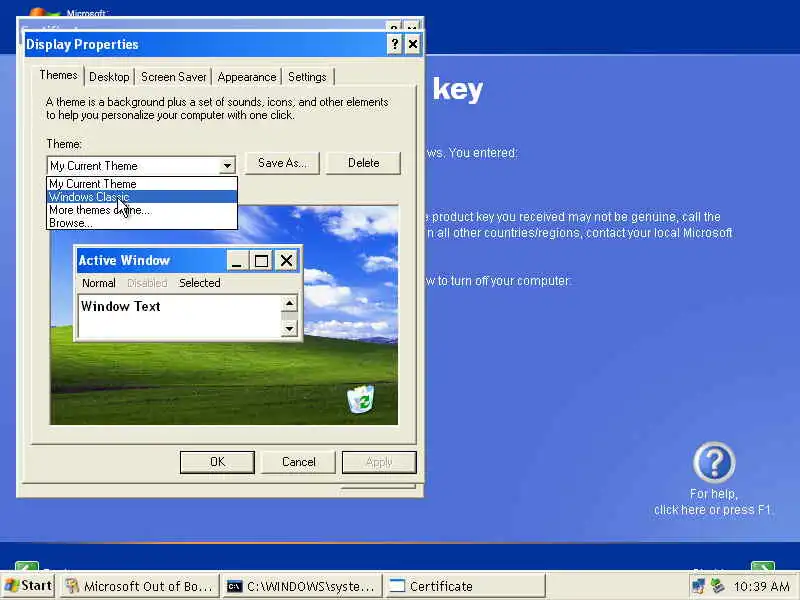Open the Certificate taskbar window

point(465,586)
